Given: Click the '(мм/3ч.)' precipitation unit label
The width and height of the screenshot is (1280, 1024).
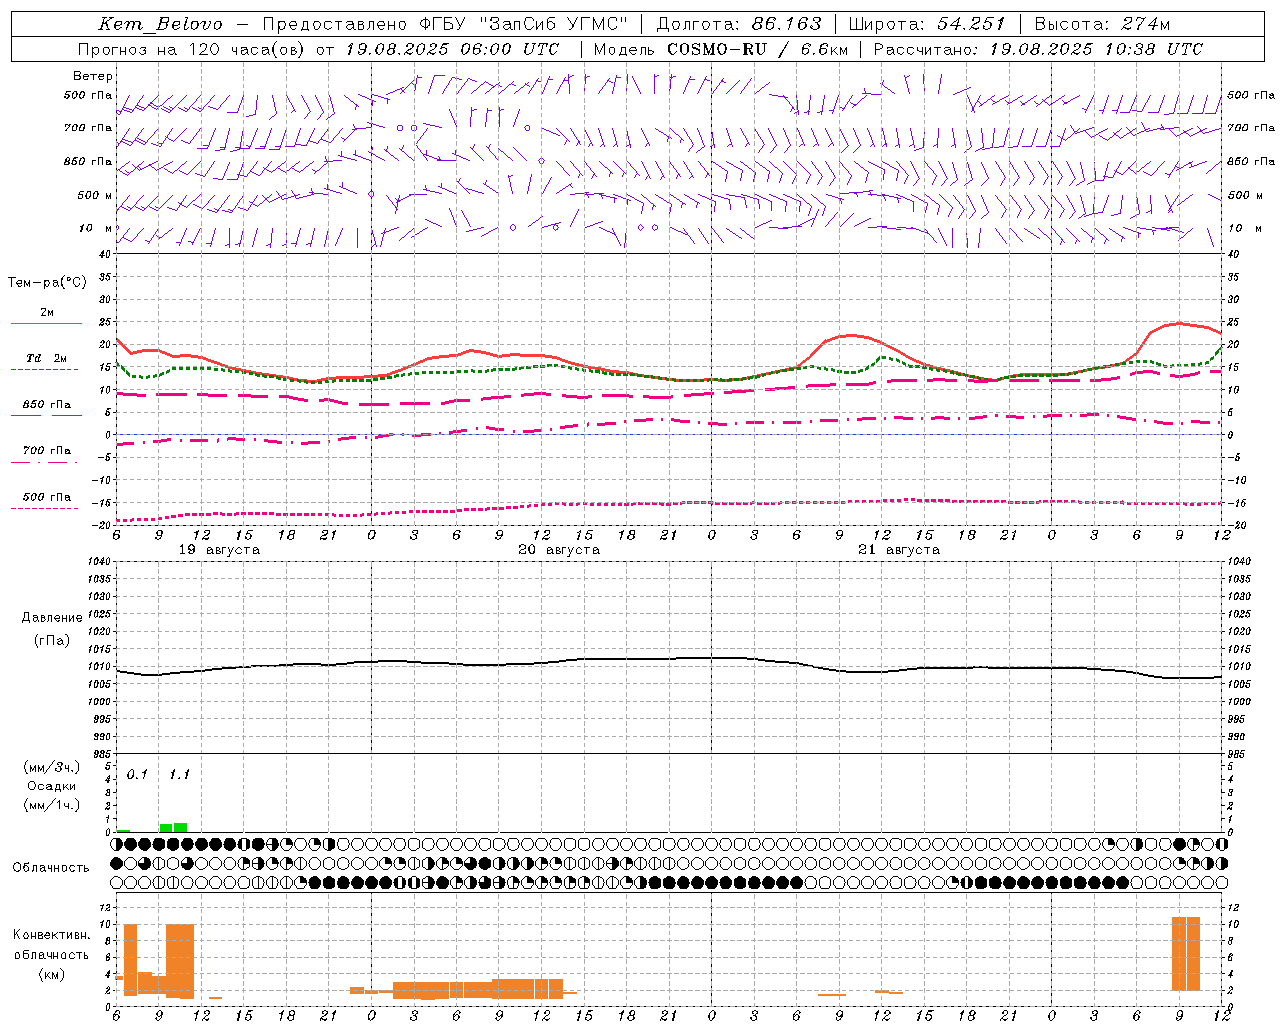Looking at the screenshot, I should pos(51,767).
